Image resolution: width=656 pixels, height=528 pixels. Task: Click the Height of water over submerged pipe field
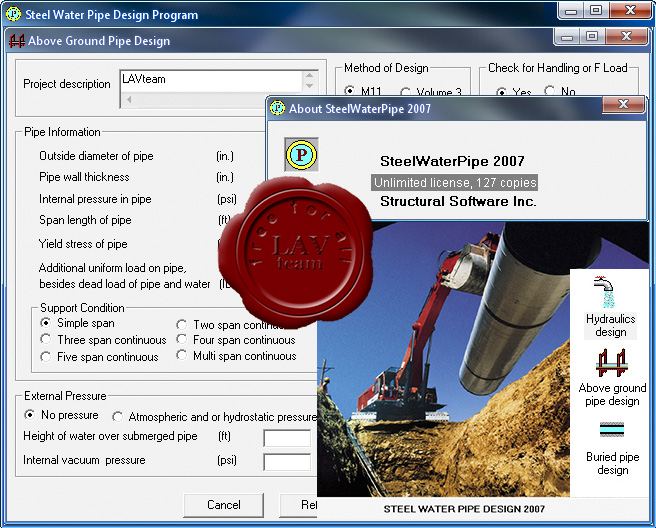pyautogui.click(x=287, y=438)
